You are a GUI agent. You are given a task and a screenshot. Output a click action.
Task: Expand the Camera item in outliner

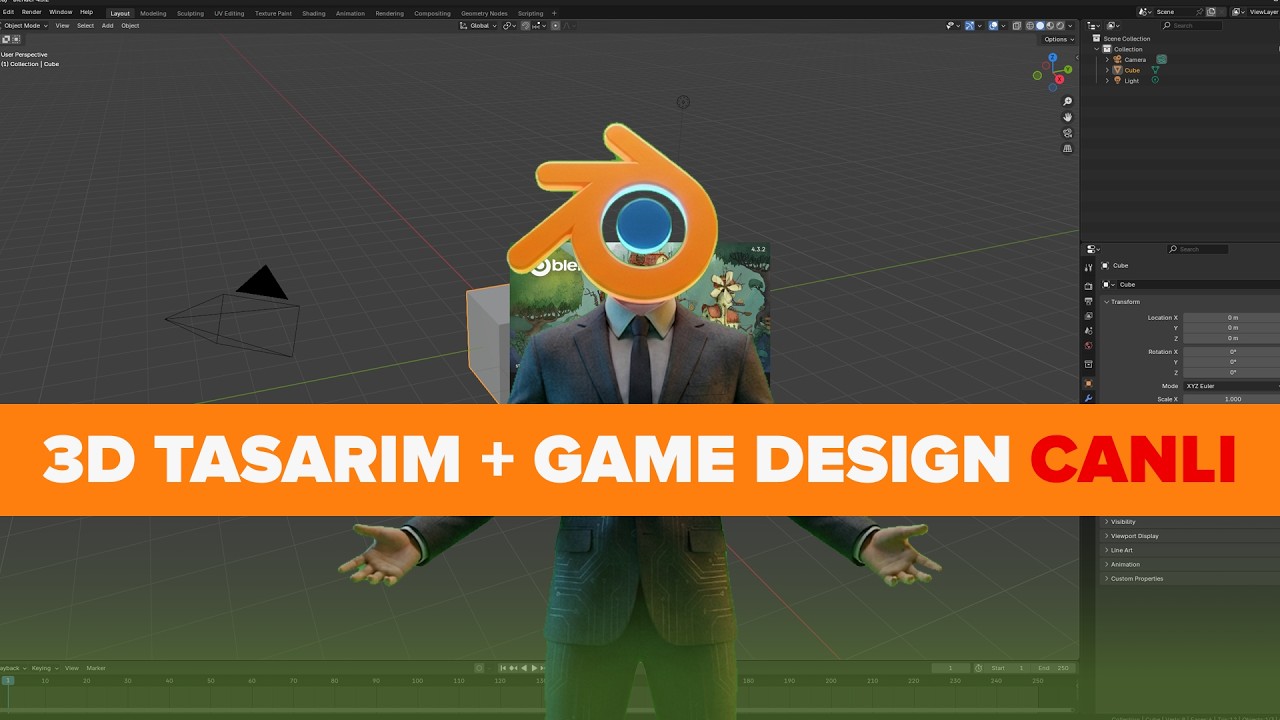click(x=1107, y=60)
